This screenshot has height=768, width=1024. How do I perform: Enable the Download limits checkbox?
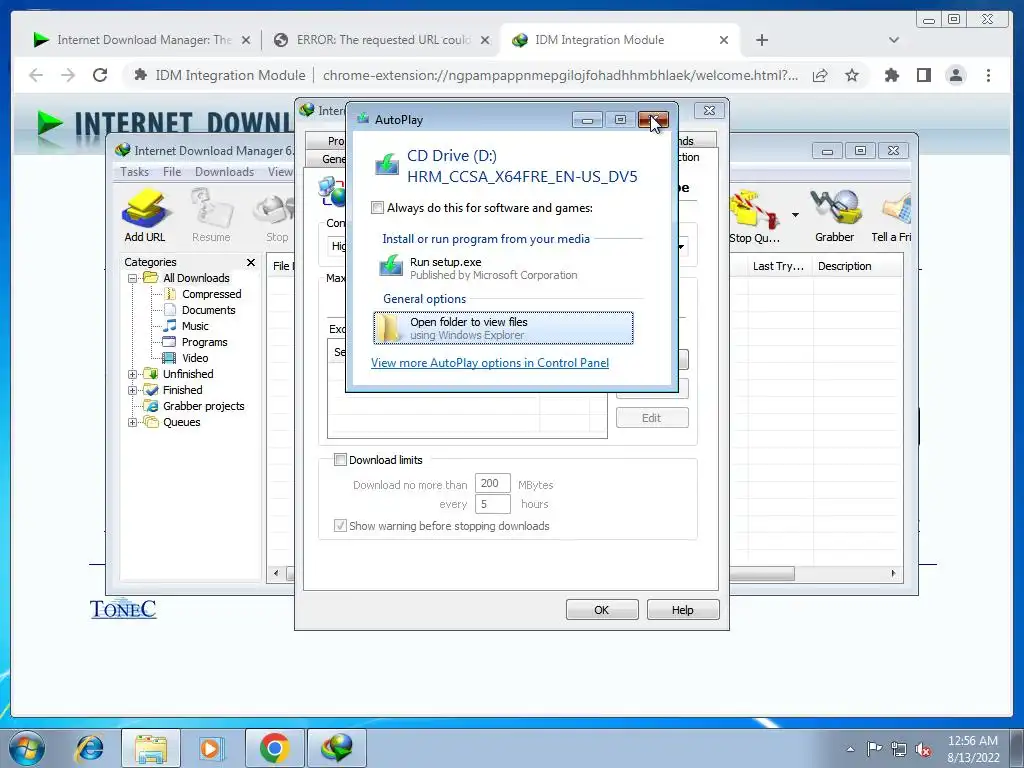pyautogui.click(x=340, y=460)
